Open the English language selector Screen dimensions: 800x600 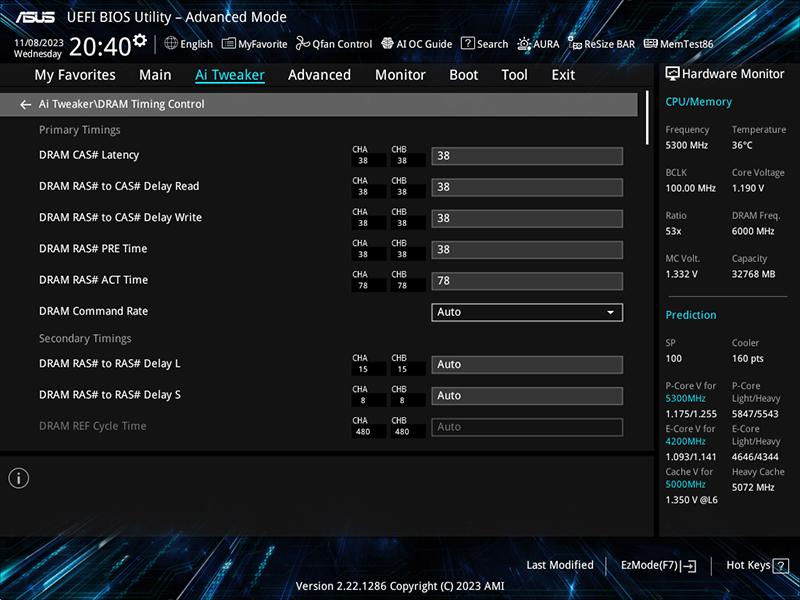(x=188, y=44)
